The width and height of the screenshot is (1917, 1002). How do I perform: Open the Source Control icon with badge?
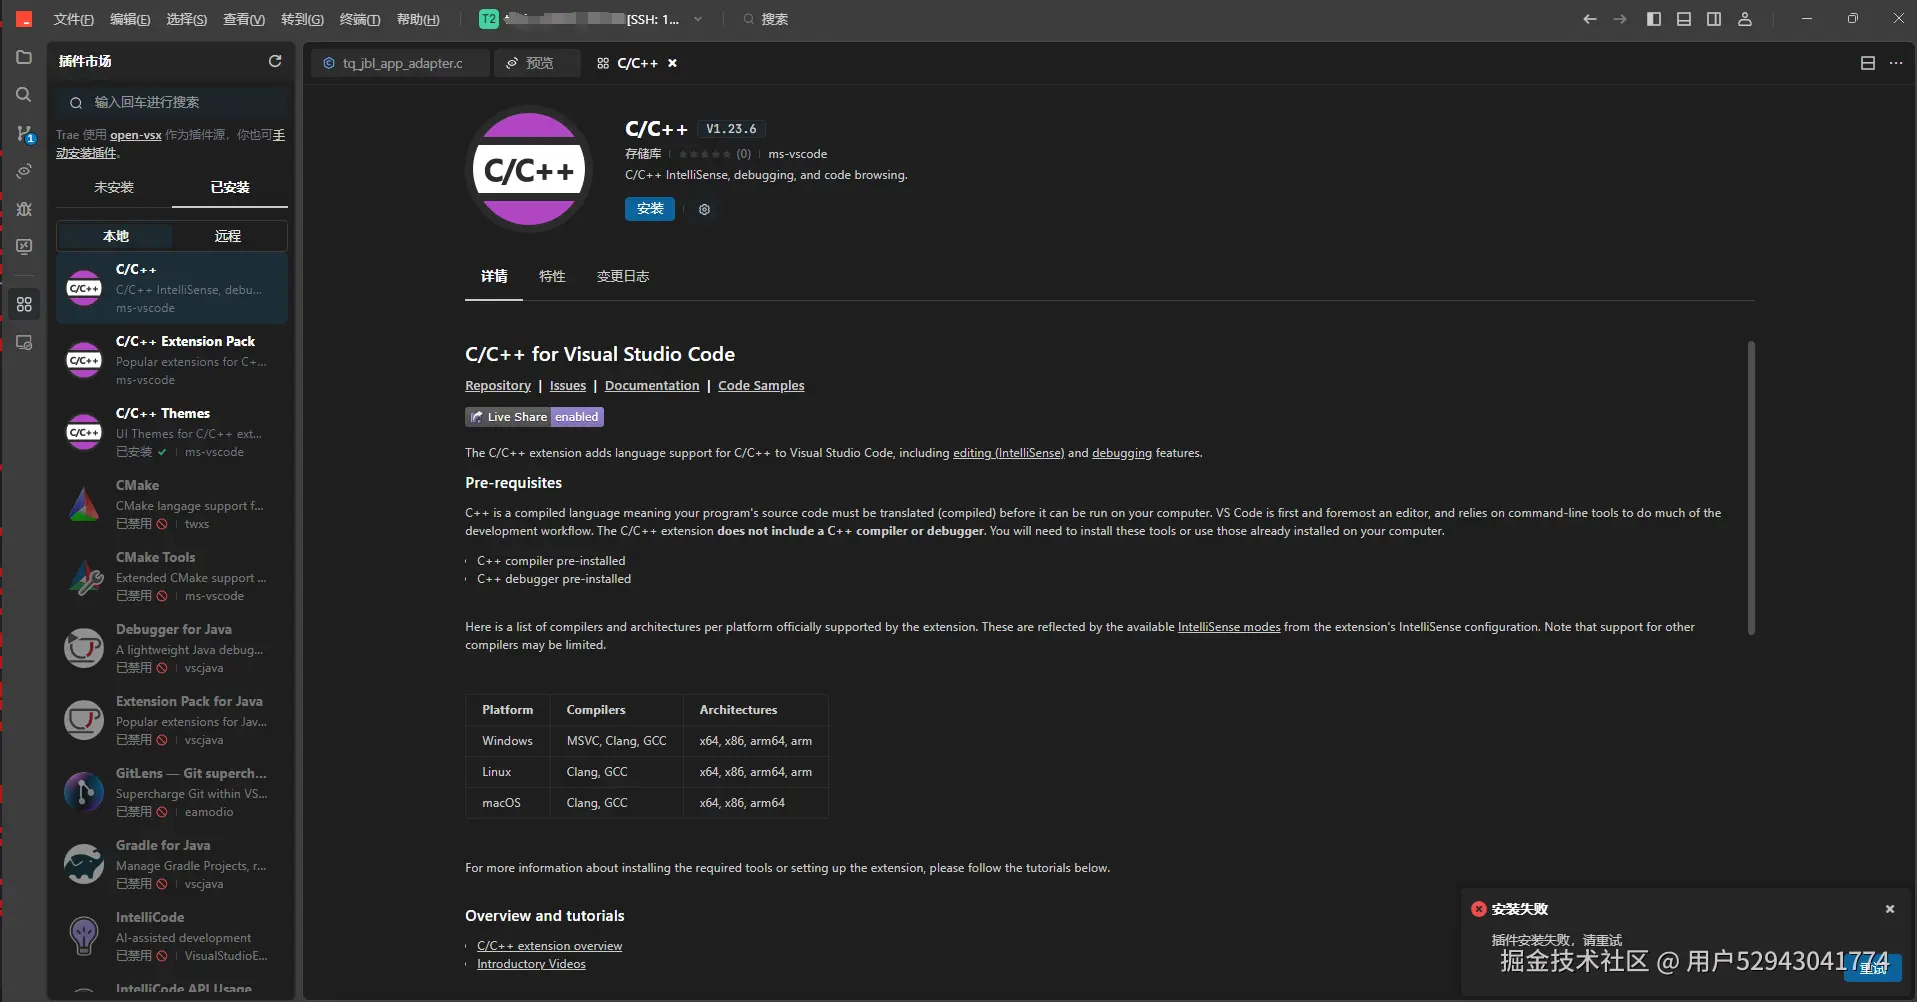tap(24, 133)
